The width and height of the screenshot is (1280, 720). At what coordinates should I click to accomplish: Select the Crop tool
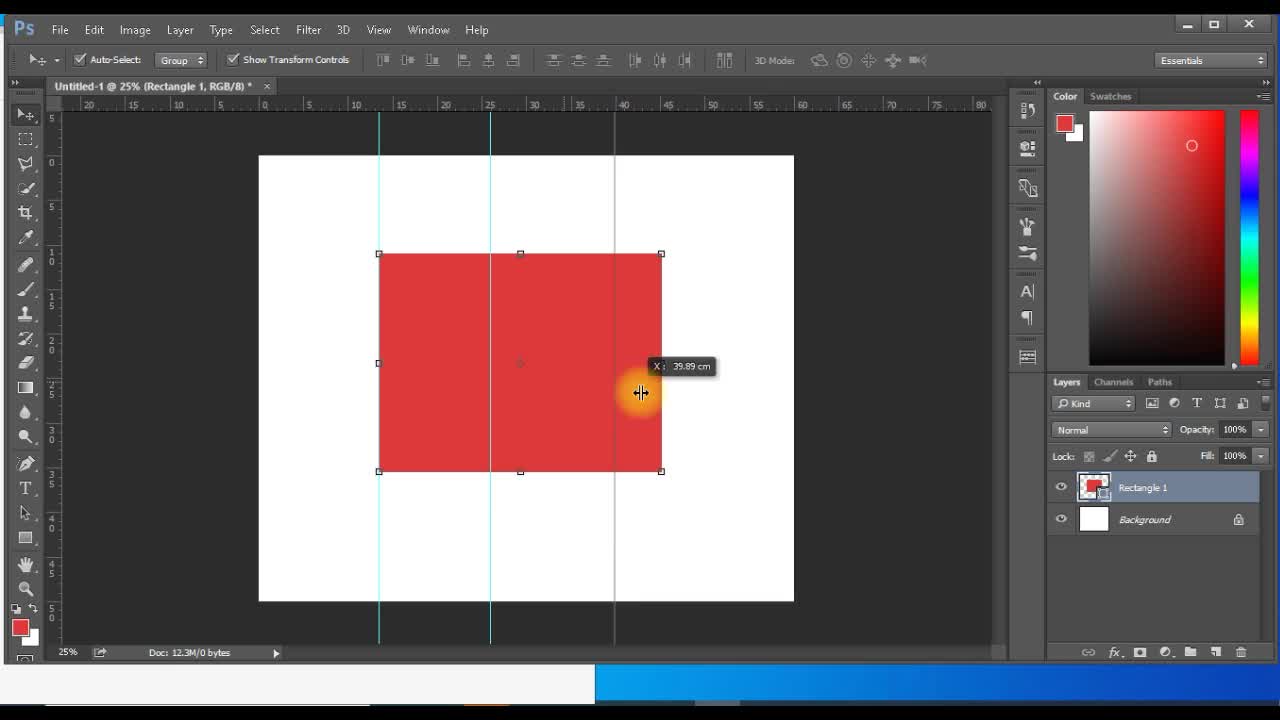(x=26, y=212)
